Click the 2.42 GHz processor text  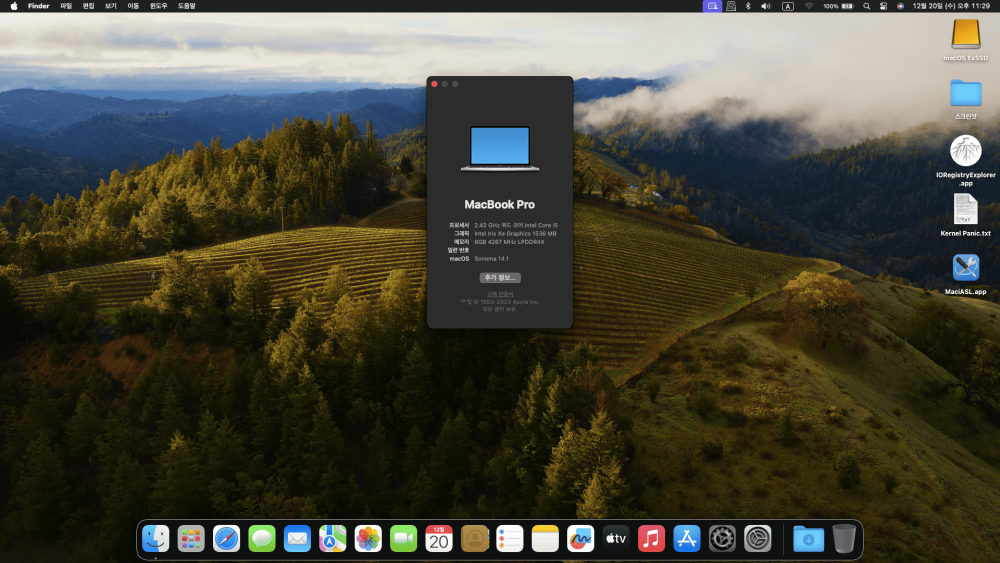coord(516,225)
